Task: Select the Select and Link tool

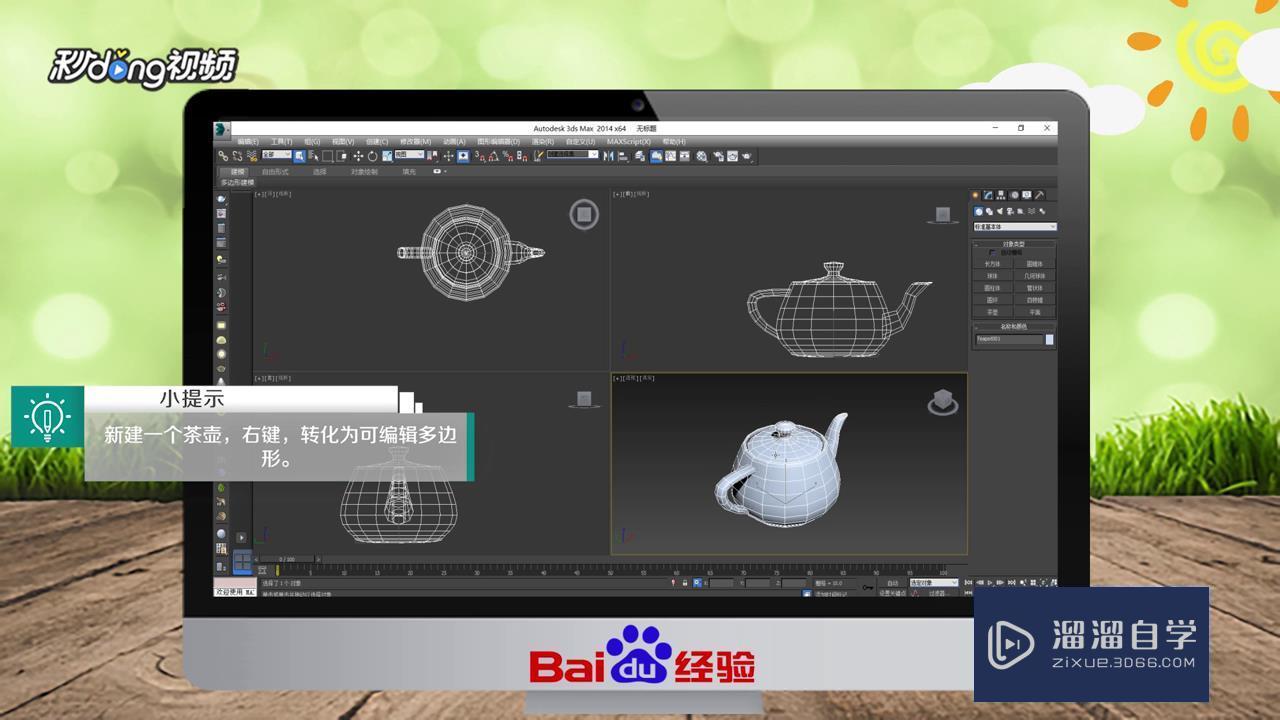Action: (x=222, y=156)
